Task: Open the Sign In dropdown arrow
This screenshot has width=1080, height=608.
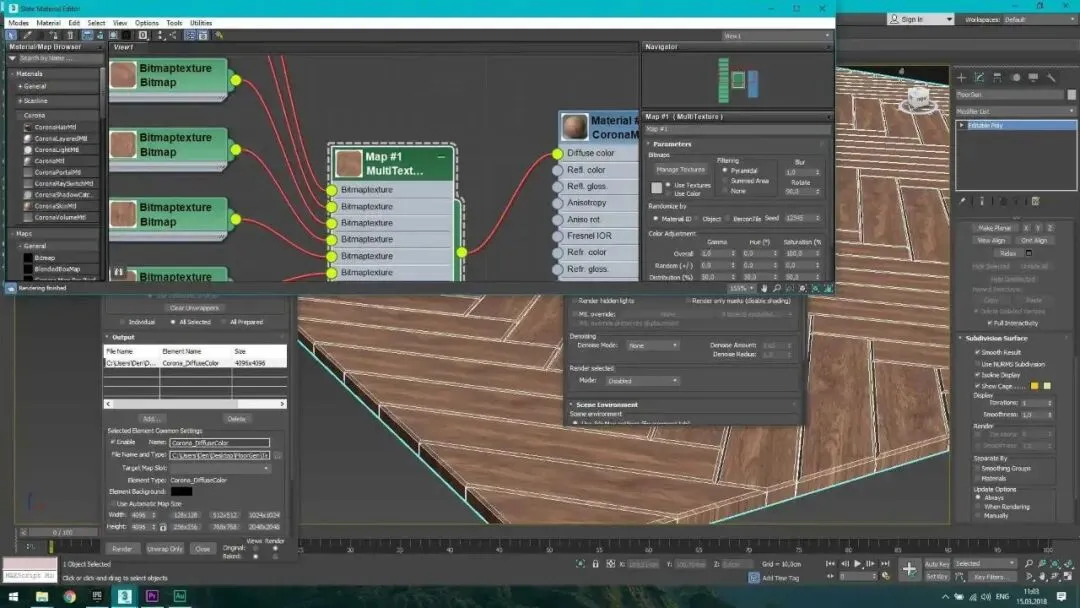Action: pos(948,19)
